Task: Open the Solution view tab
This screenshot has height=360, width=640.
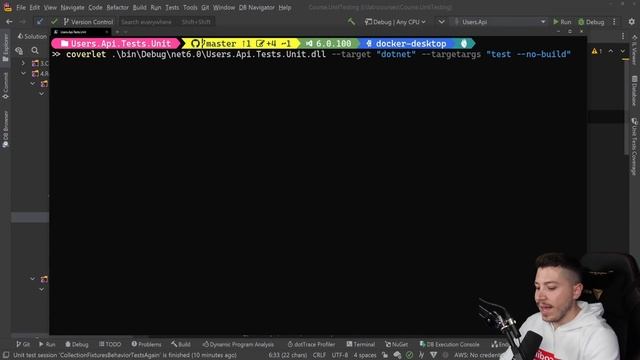Action: pyautogui.click(x=32, y=36)
